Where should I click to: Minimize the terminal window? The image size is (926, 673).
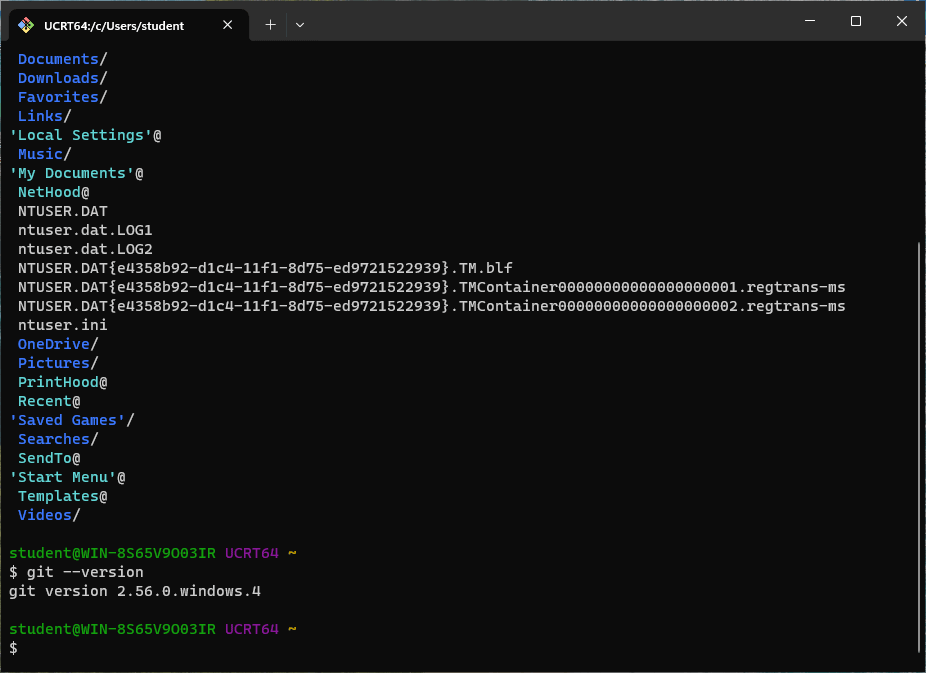pyautogui.click(x=810, y=21)
